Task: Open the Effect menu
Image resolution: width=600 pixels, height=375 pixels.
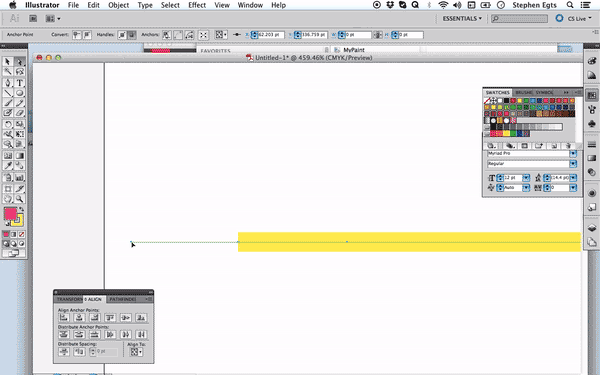Action: (x=197, y=5)
